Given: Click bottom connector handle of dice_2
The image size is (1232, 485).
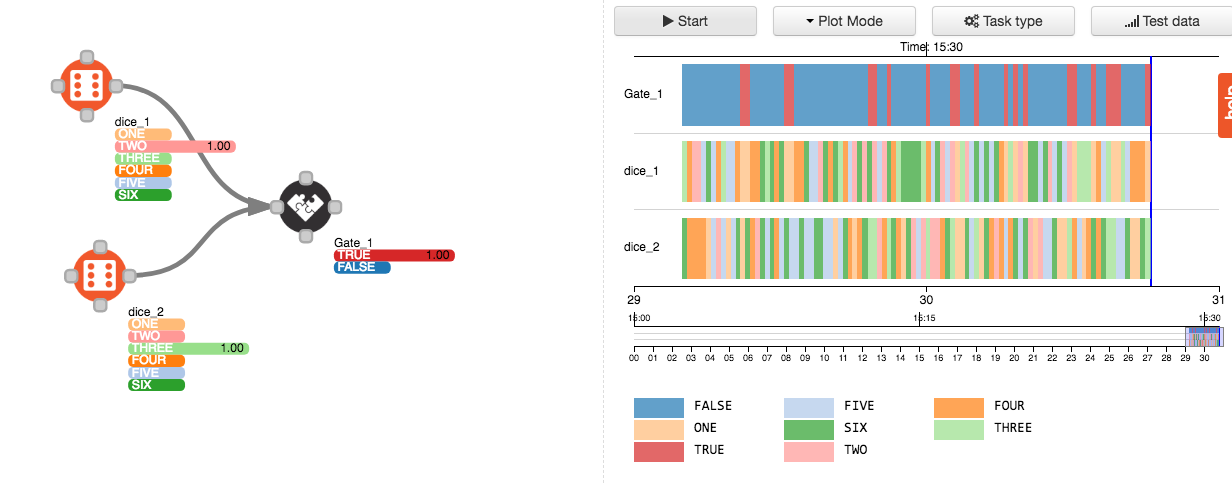Looking at the screenshot, I should [x=99, y=301].
